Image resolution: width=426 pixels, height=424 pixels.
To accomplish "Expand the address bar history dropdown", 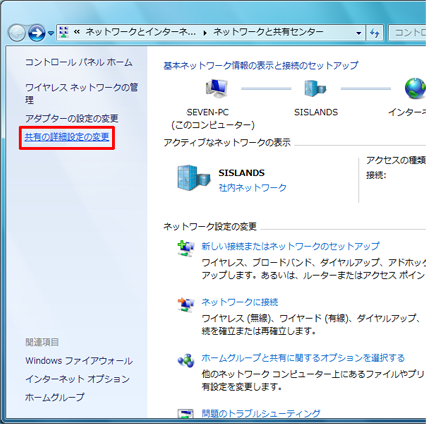I will coord(359,33).
